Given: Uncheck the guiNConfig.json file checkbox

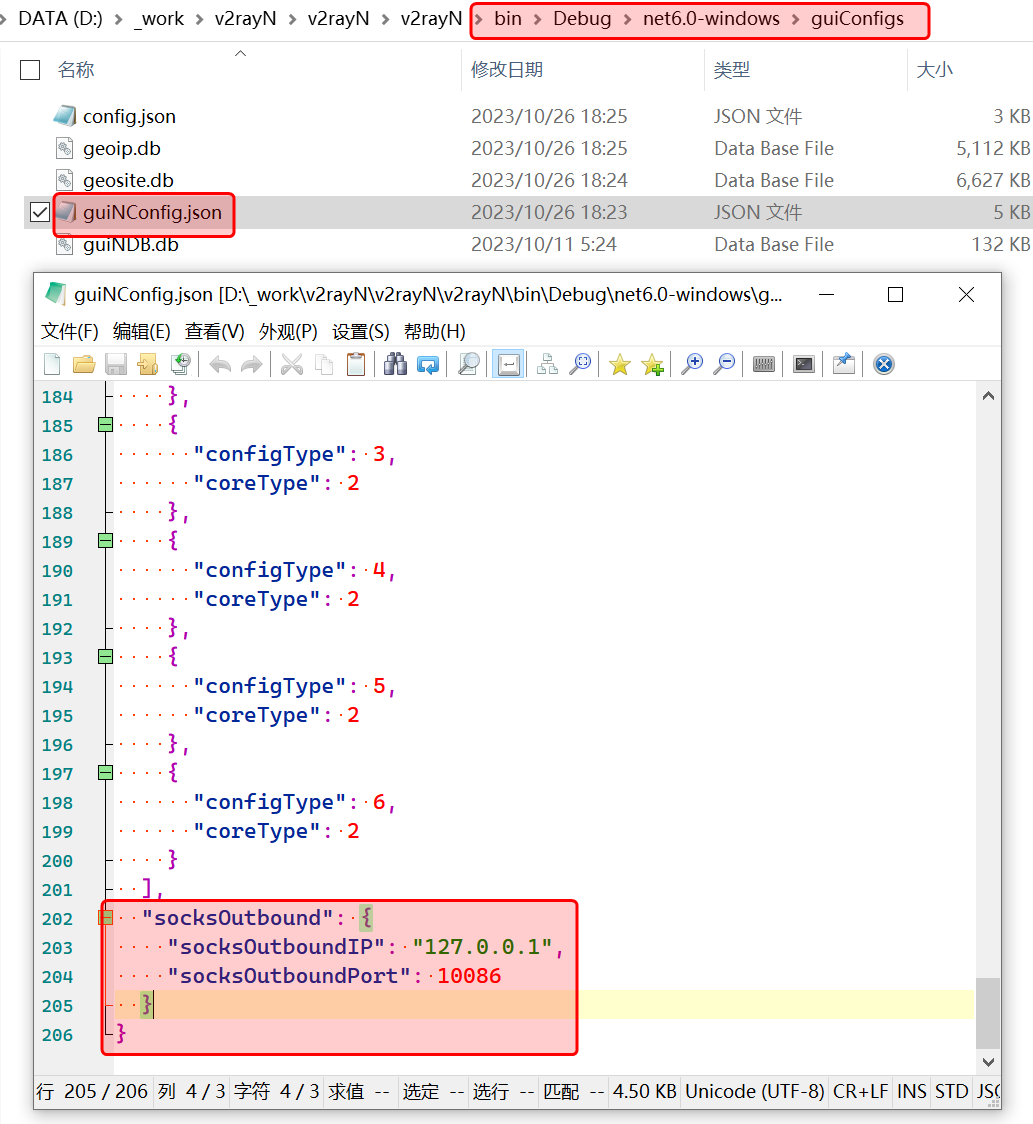Looking at the screenshot, I should point(39,212).
